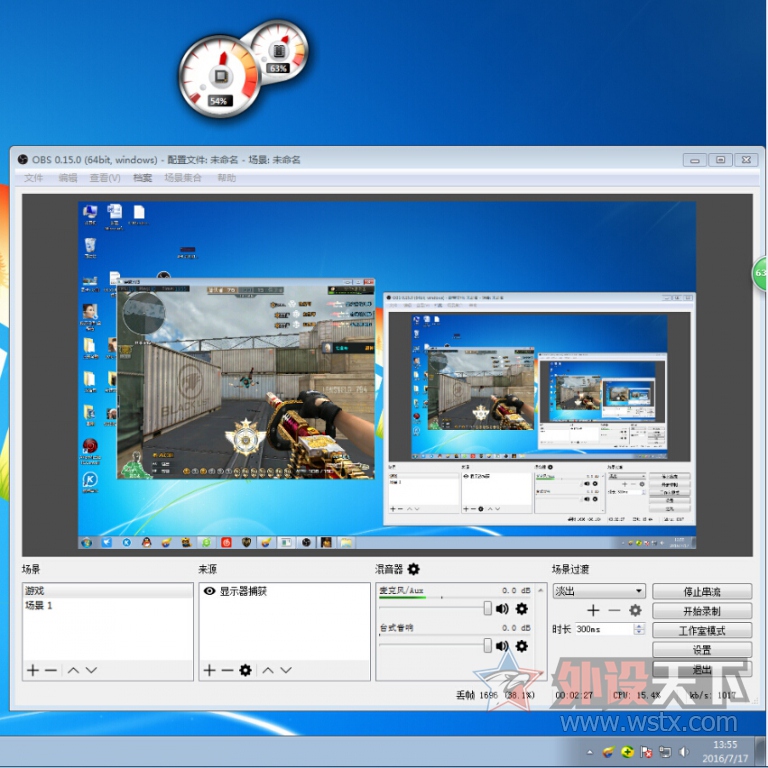Open the 设置 settings button

702,649
